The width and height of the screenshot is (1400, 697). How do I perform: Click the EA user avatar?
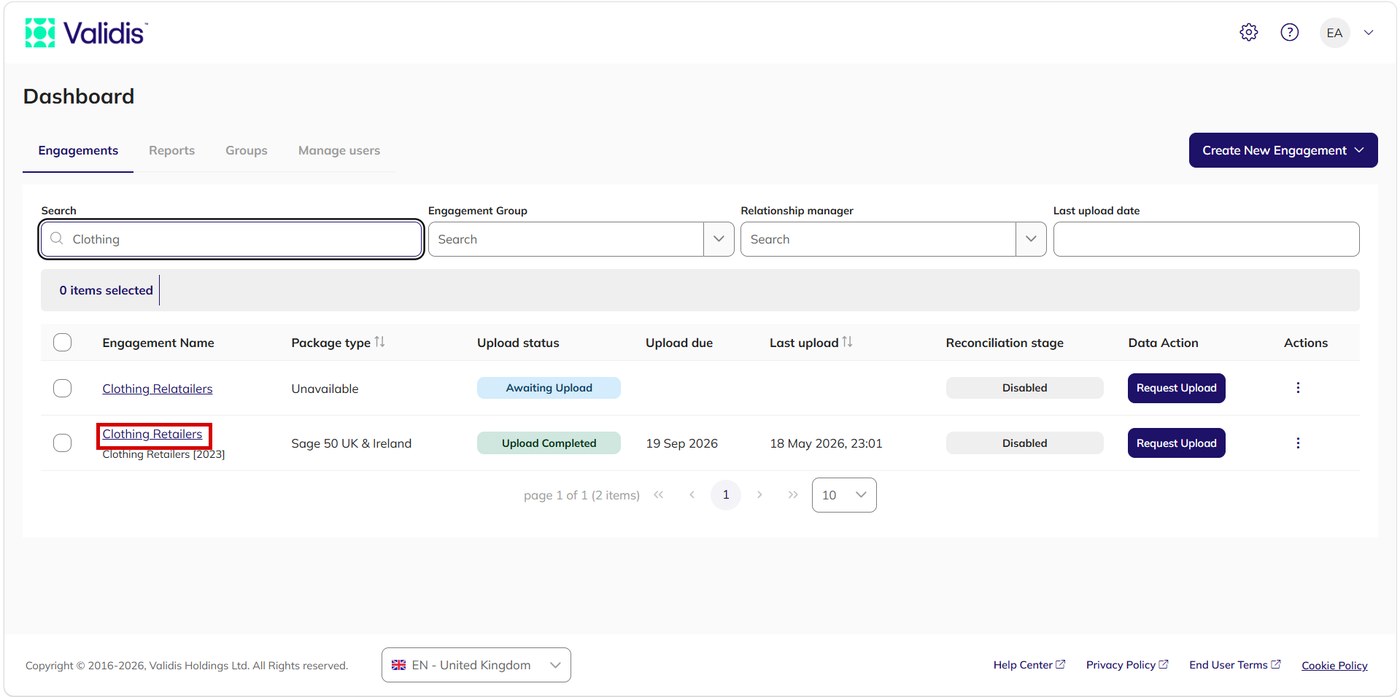(x=1334, y=33)
